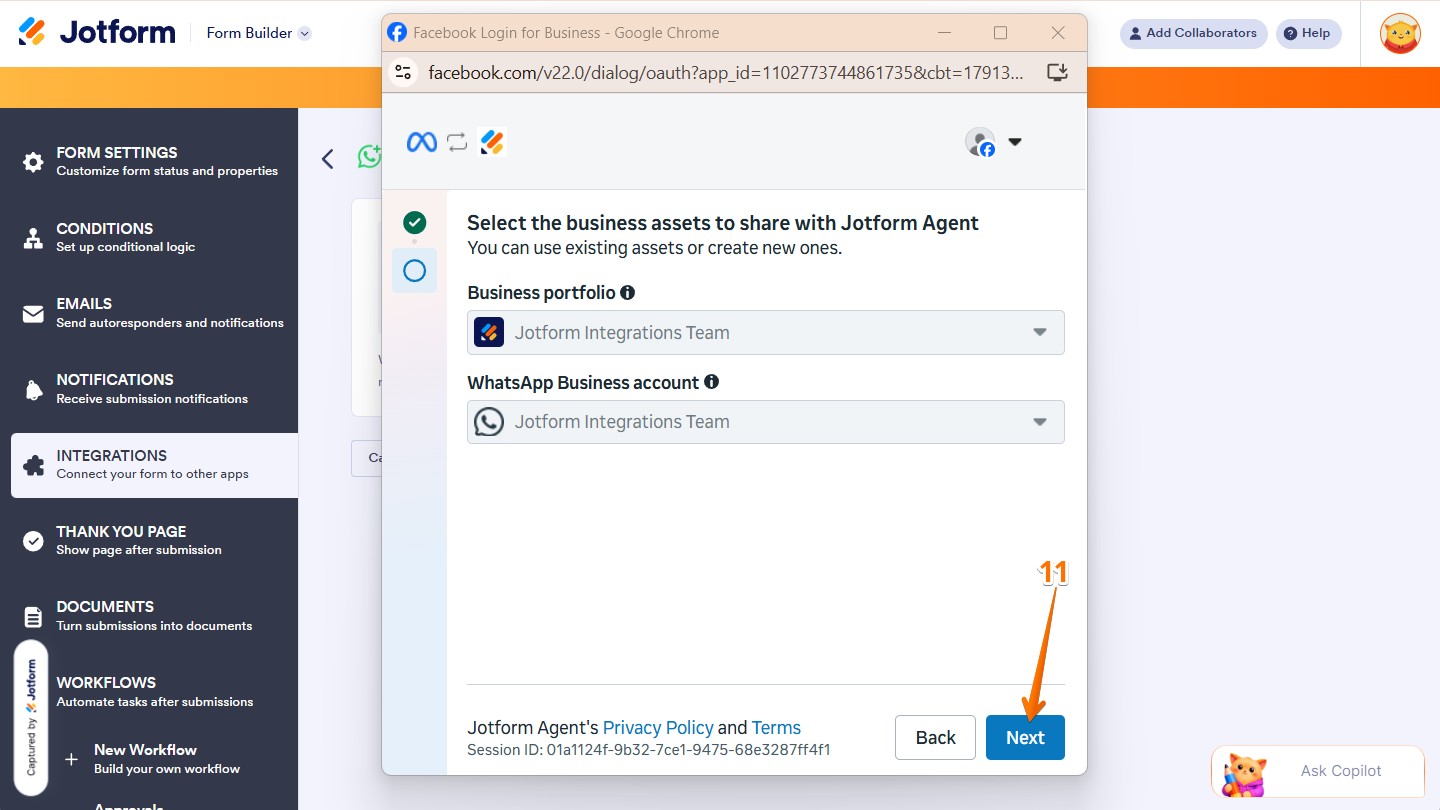Click the Integrations puzzle icon
The height and width of the screenshot is (810, 1440).
coord(33,465)
